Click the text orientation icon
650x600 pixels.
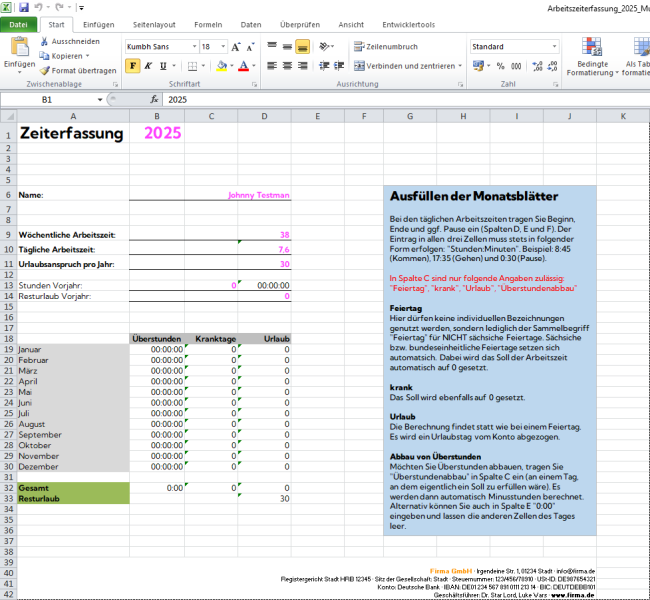325,46
